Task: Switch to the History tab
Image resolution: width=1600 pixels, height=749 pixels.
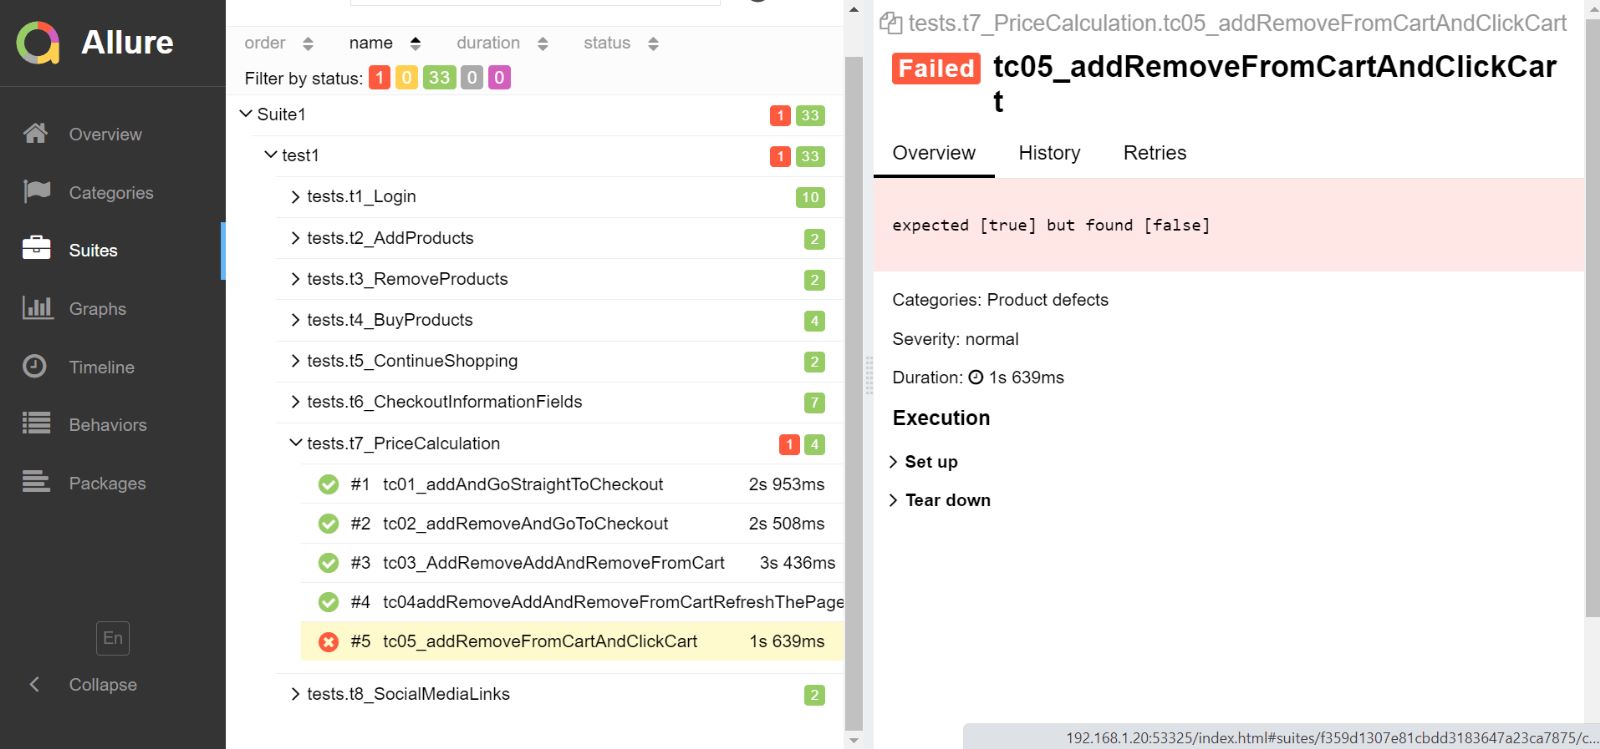Action: pyautogui.click(x=1049, y=153)
